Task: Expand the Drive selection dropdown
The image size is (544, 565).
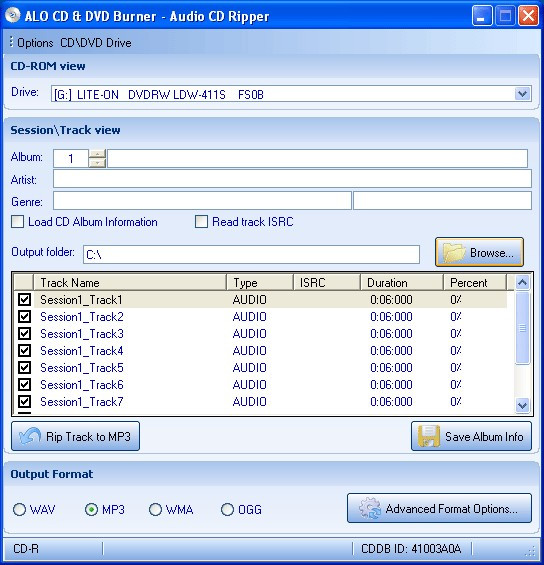Action: pos(522,94)
